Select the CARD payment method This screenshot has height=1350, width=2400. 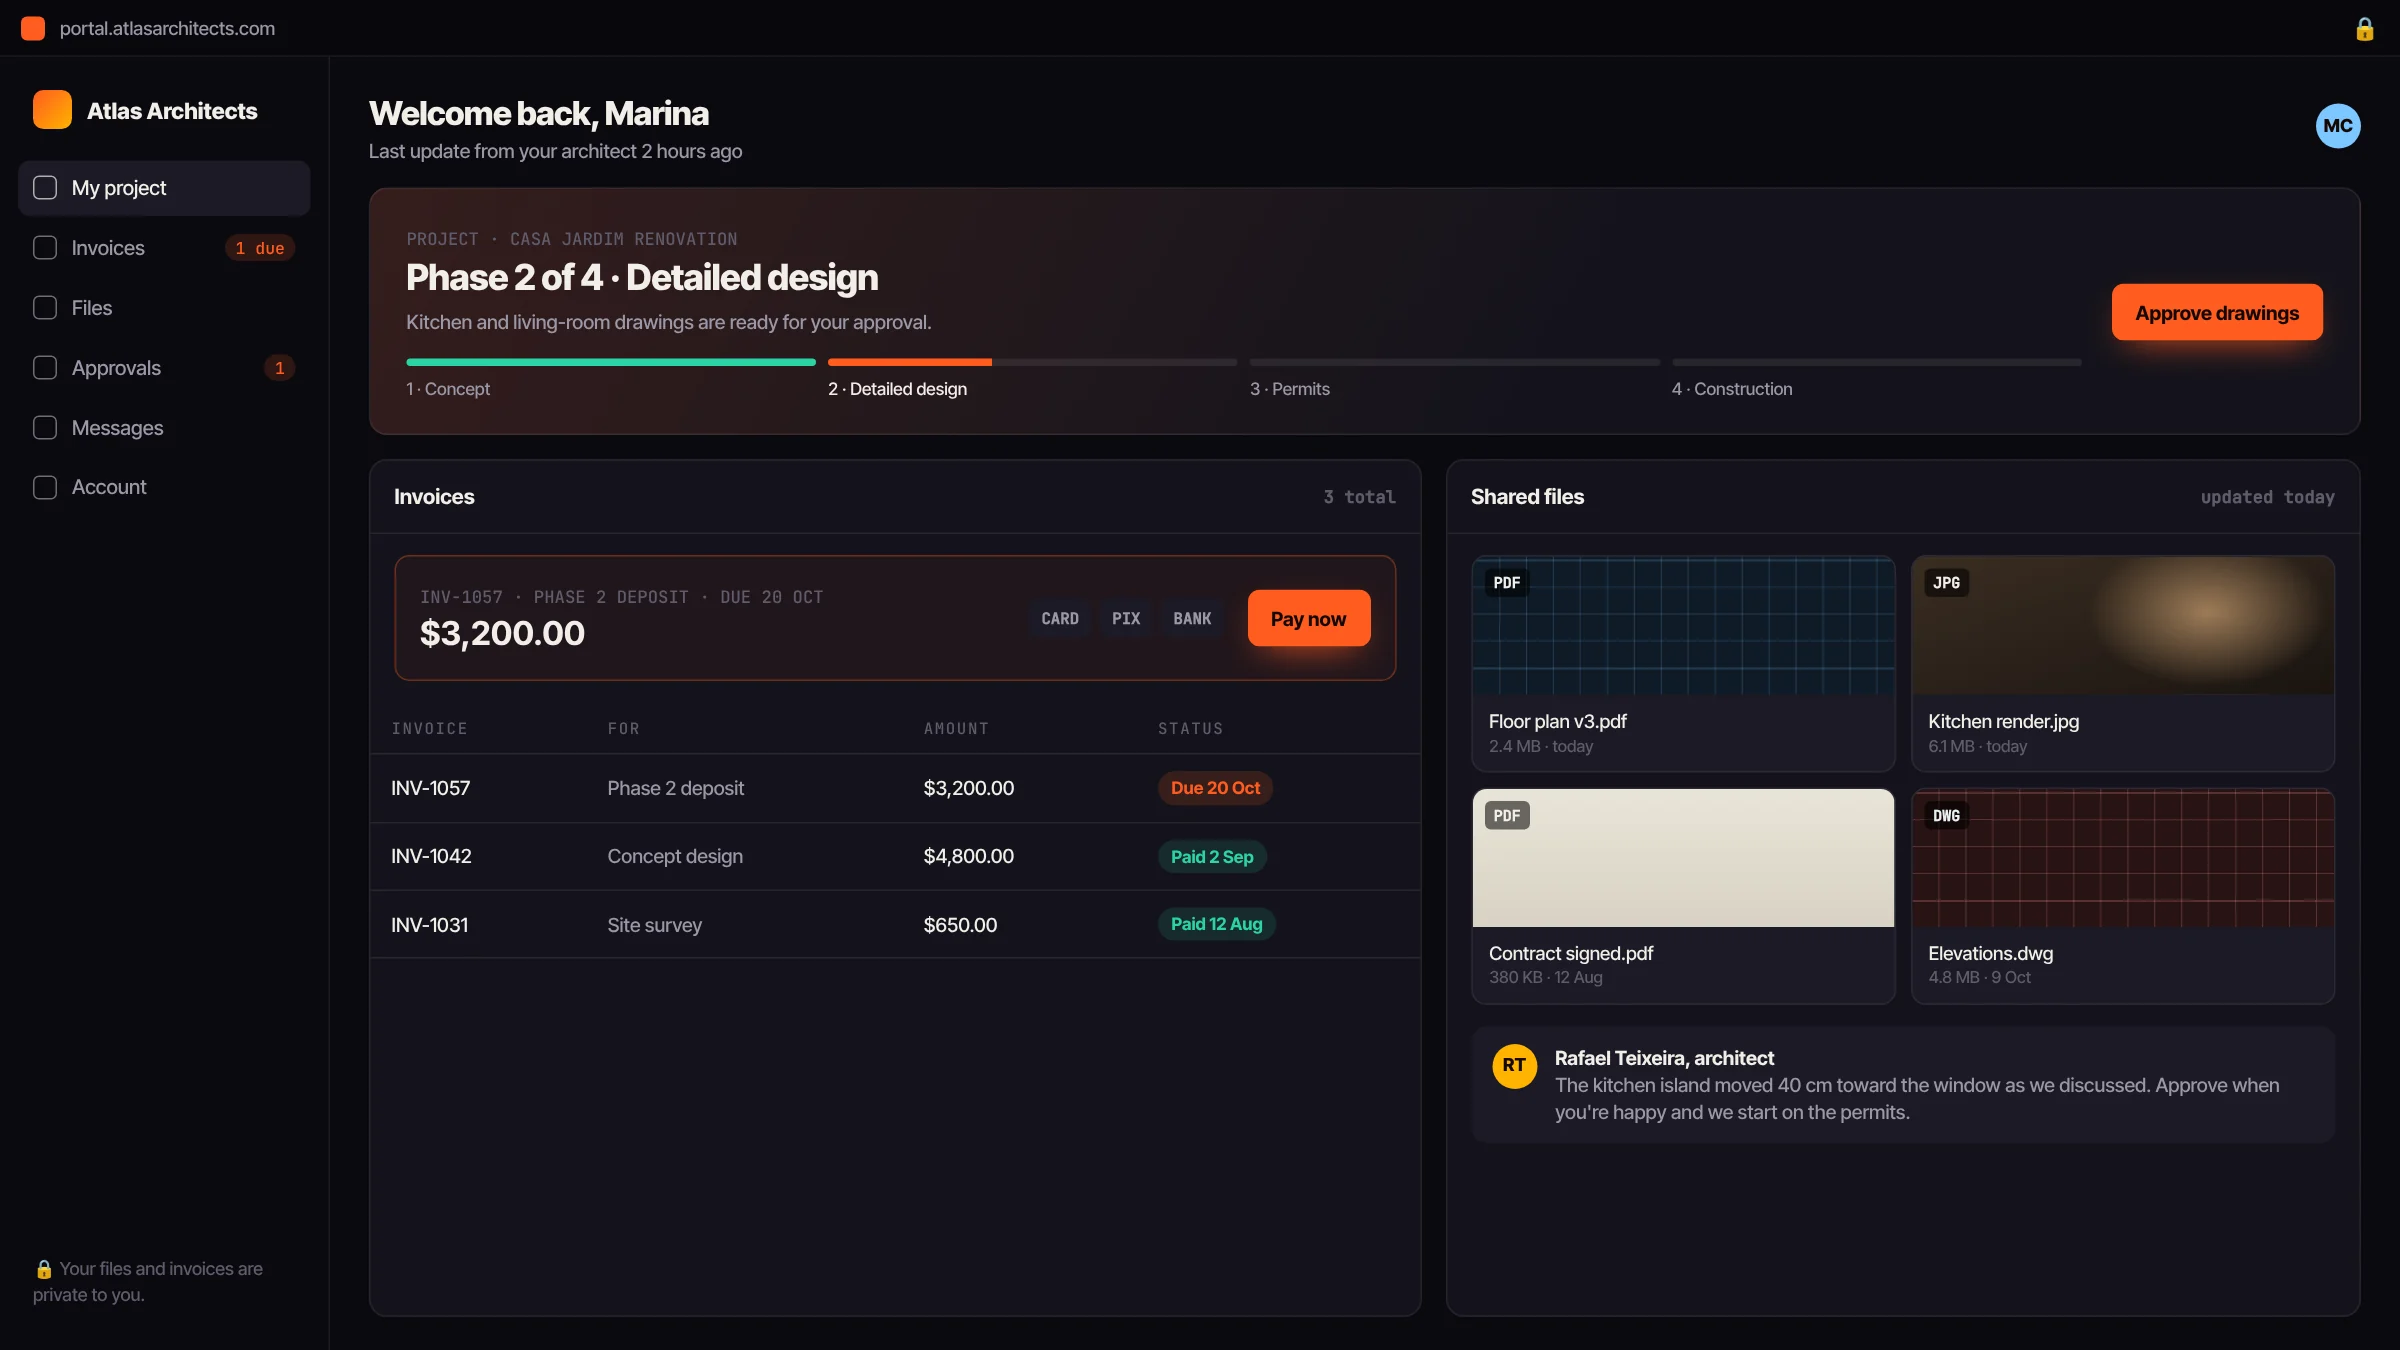(x=1060, y=618)
